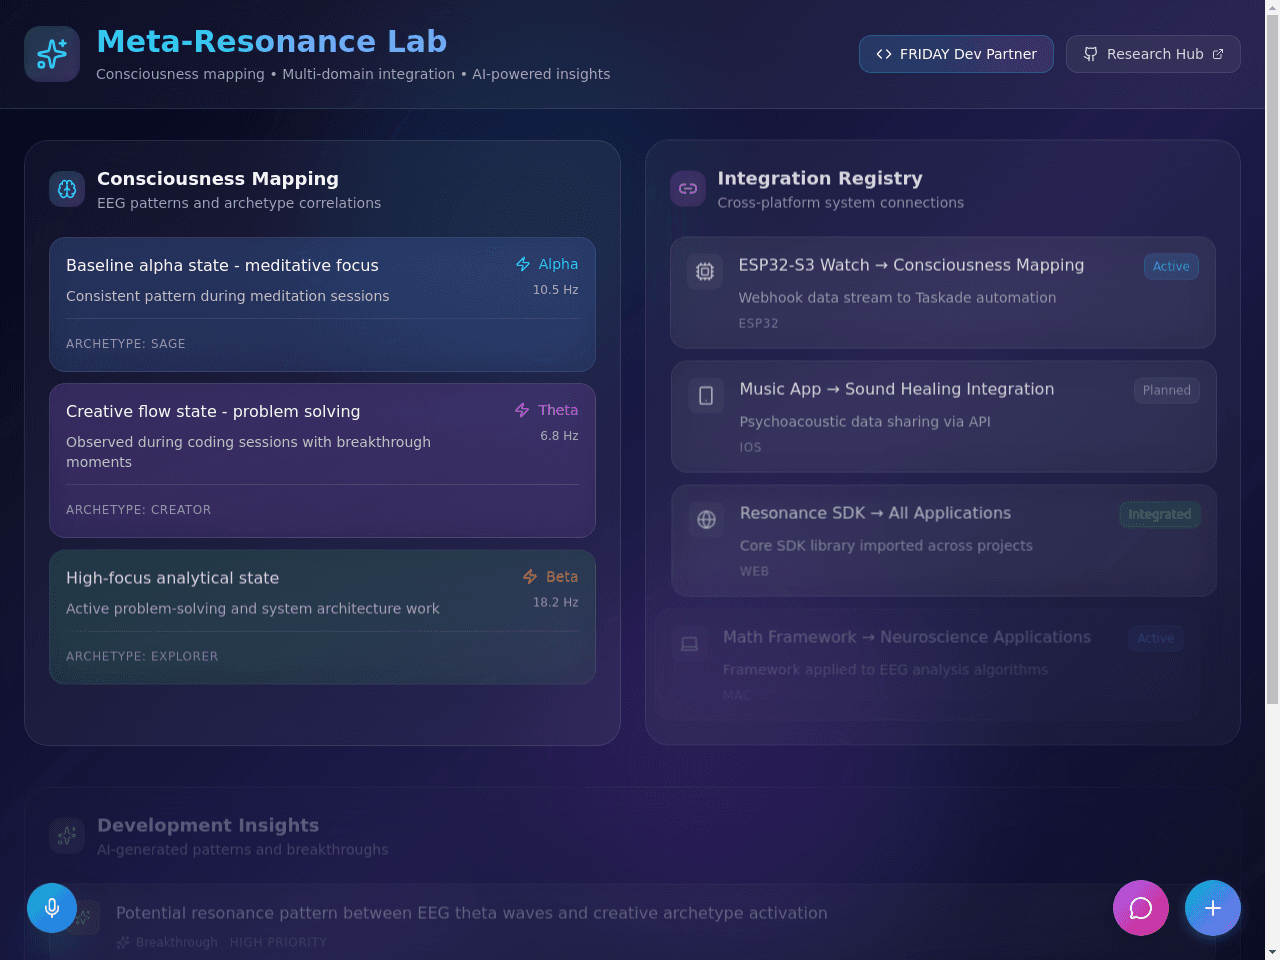Click the 18.2 Hz frequency value
Viewport: 1280px width, 960px height.
[555, 603]
